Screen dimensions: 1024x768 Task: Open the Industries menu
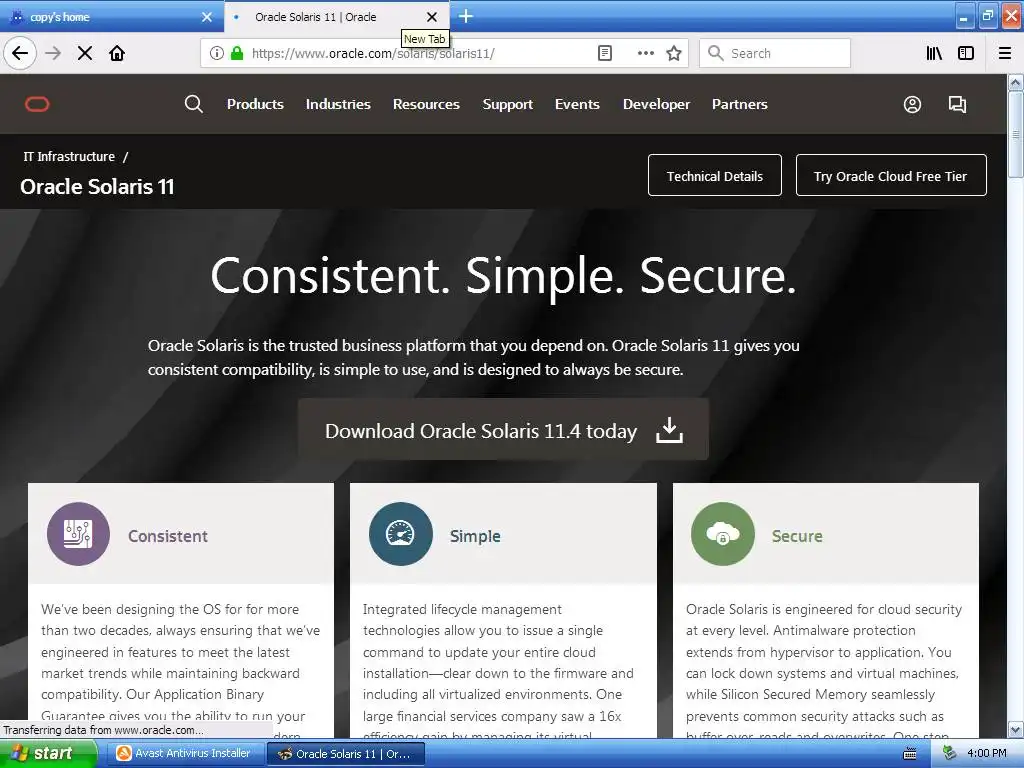338,104
